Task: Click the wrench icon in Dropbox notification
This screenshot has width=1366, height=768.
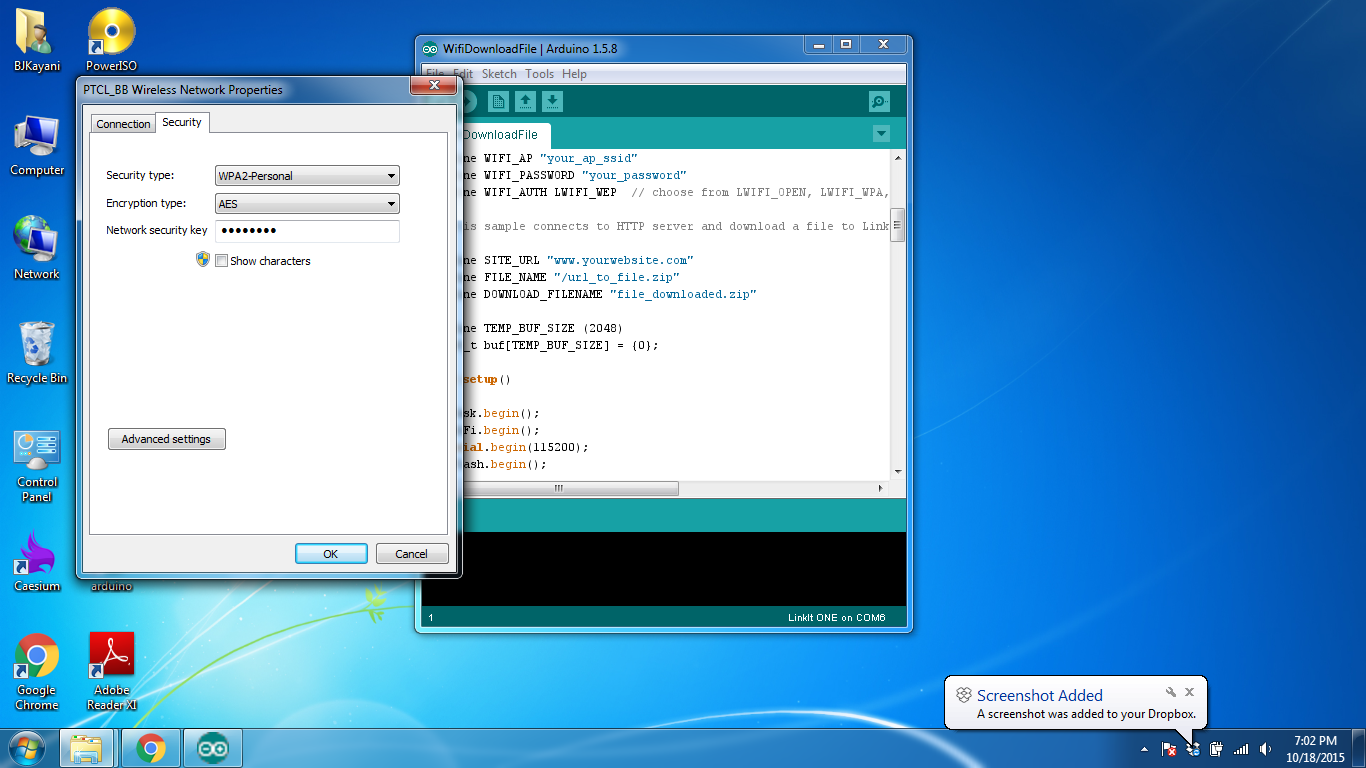Action: click(x=1171, y=692)
